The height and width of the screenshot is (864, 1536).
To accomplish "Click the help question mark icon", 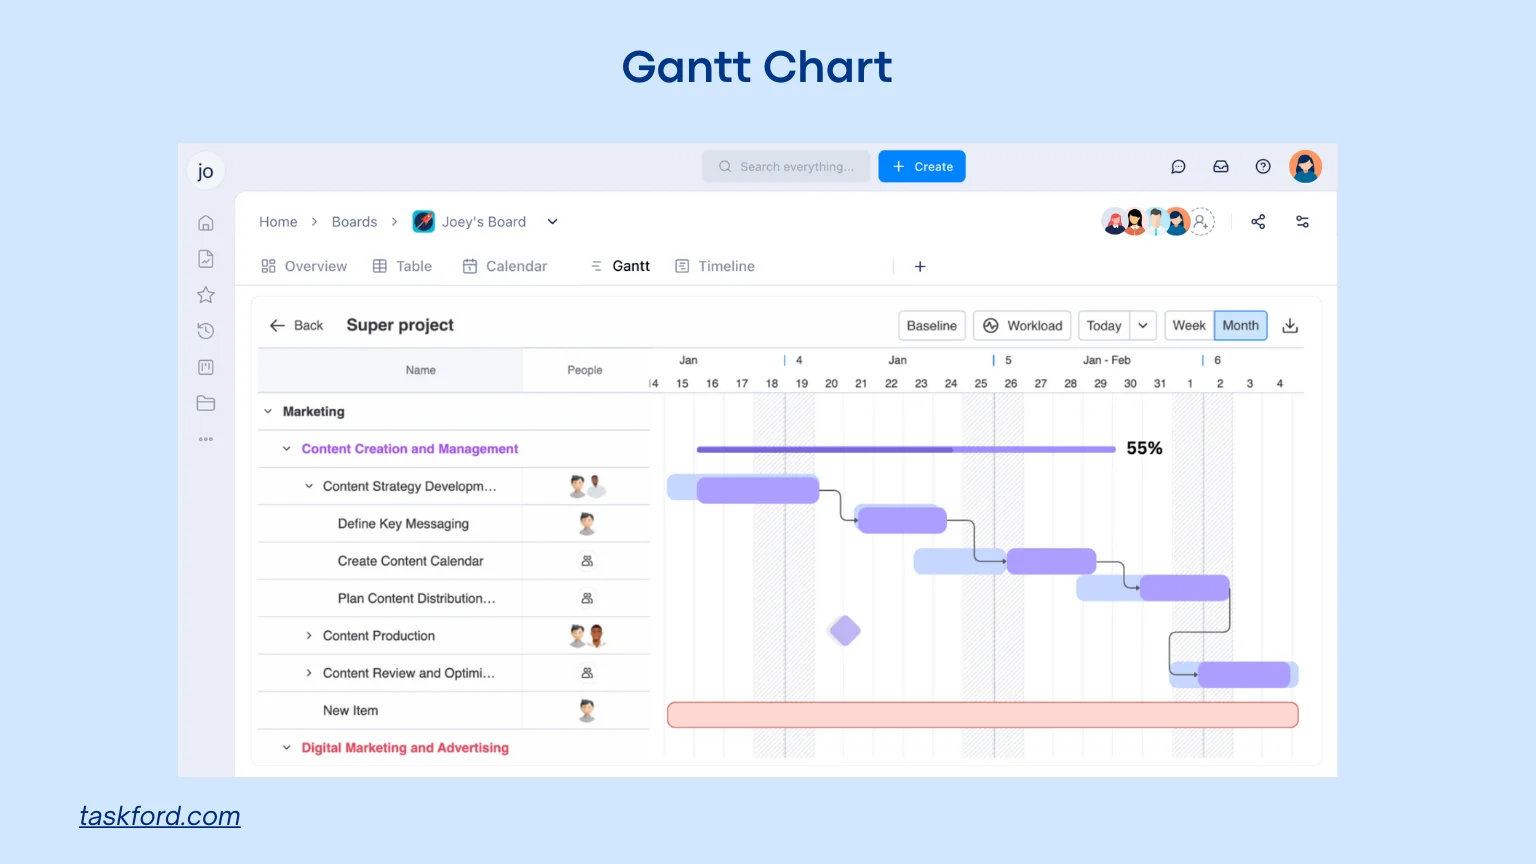I will (1262, 166).
